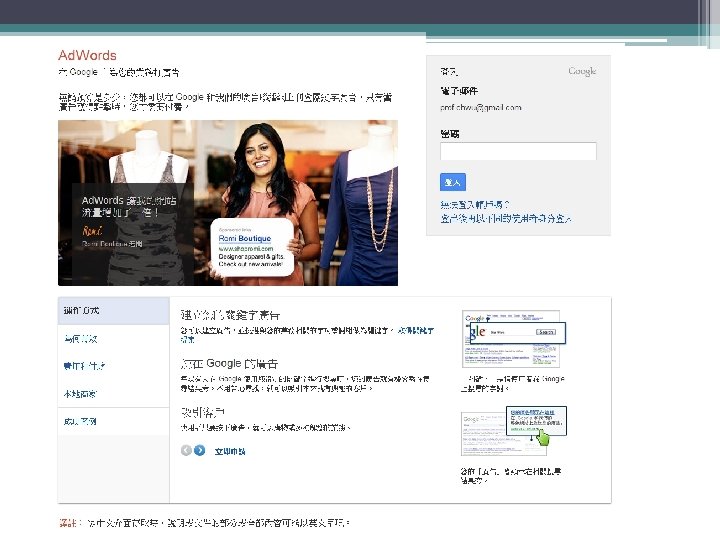The width and height of the screenshot is (720, 540).
Task: Click the AdWords logo heading
Action: coord(87,56)
